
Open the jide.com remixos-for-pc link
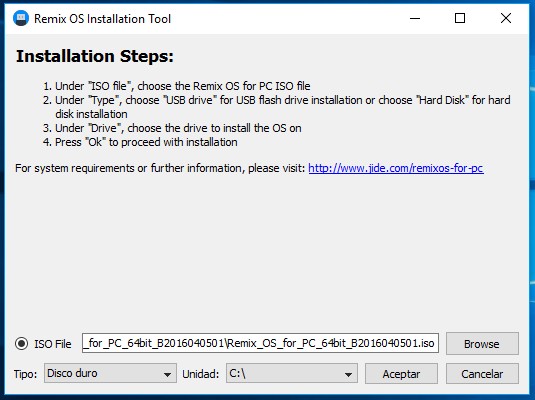(396, 168)
